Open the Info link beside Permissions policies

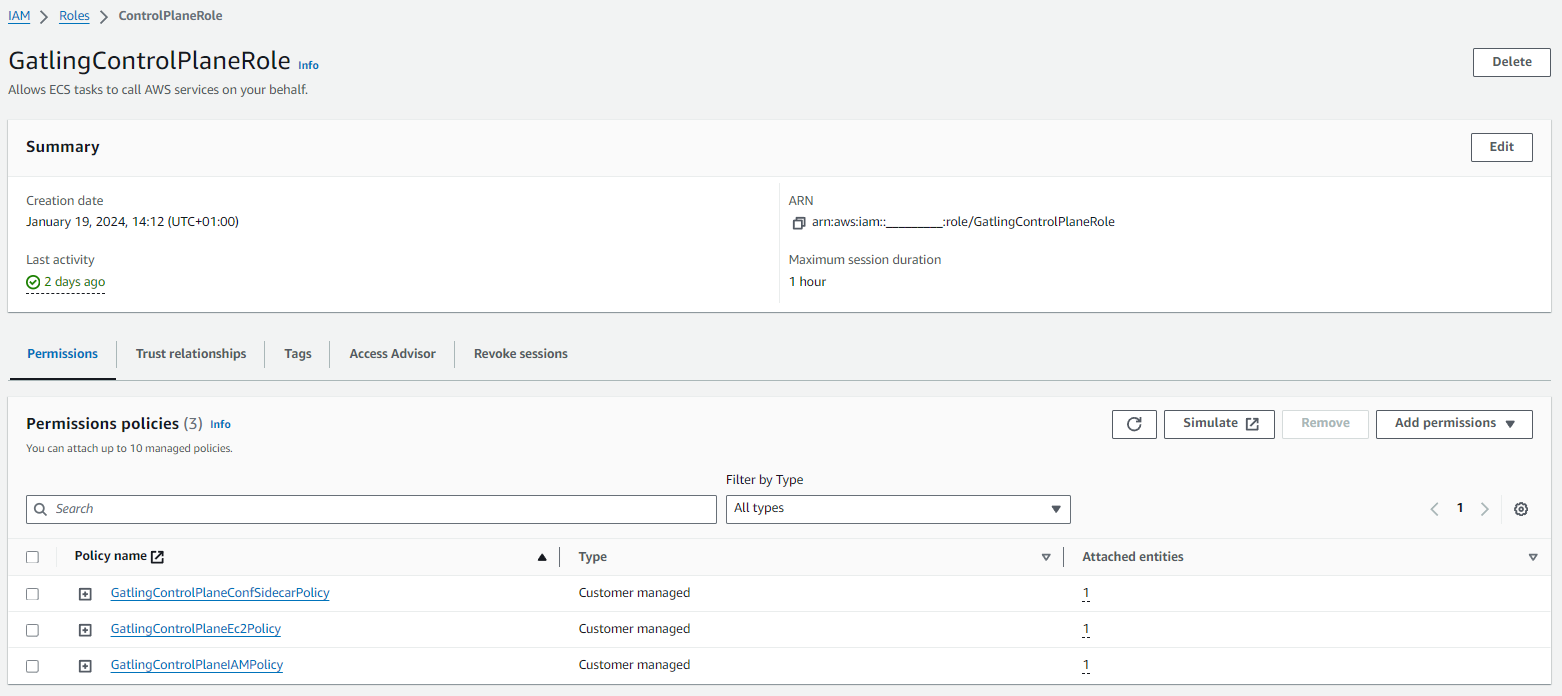pyautogui.click(x=220, y=425)
